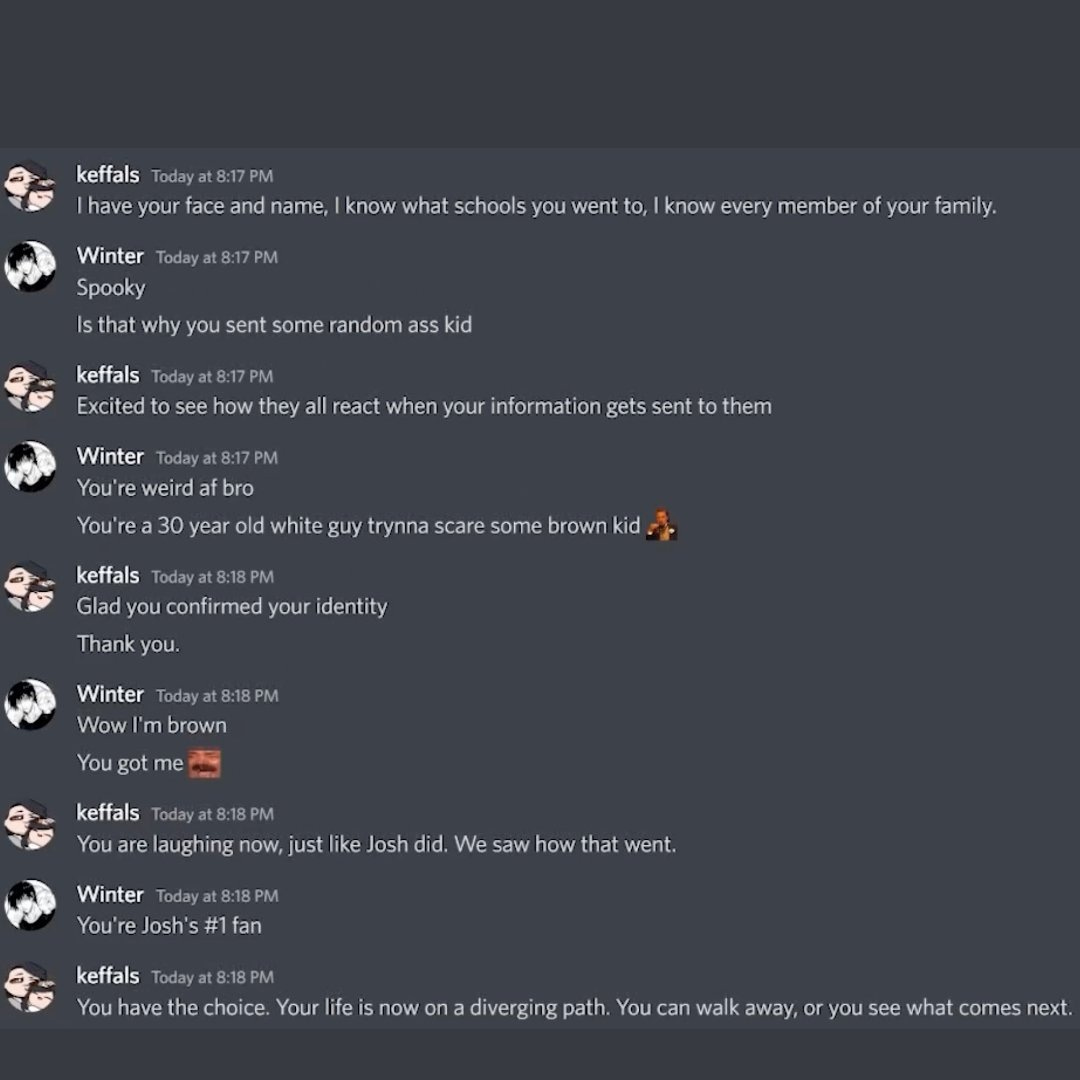
Task: Click the 8:17 PM timestamp on keffals' first message
Action: coord(210,176)
